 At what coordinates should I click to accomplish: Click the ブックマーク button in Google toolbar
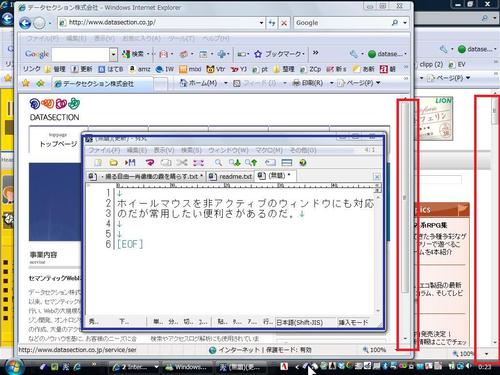click(279, 54)
